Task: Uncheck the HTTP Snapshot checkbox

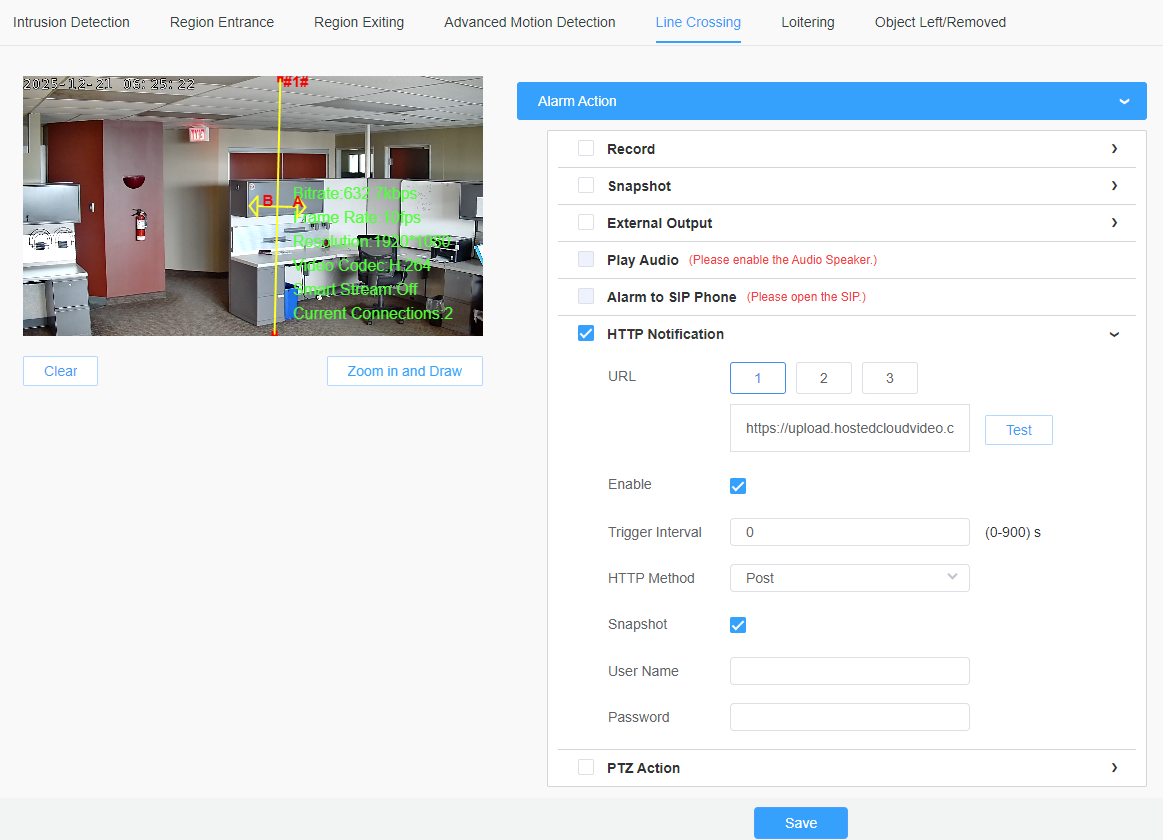Action: 738,625
